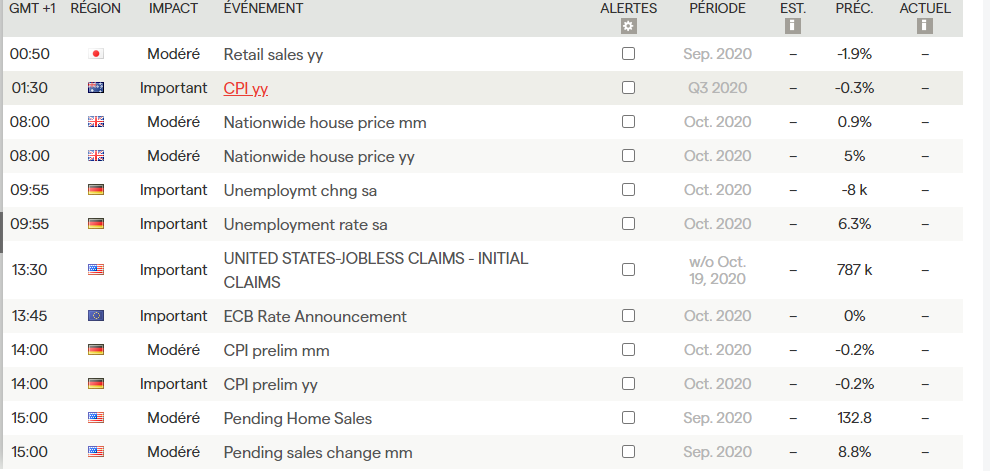
Task: Click the Australia flag icon
Action: pos(96,88)
